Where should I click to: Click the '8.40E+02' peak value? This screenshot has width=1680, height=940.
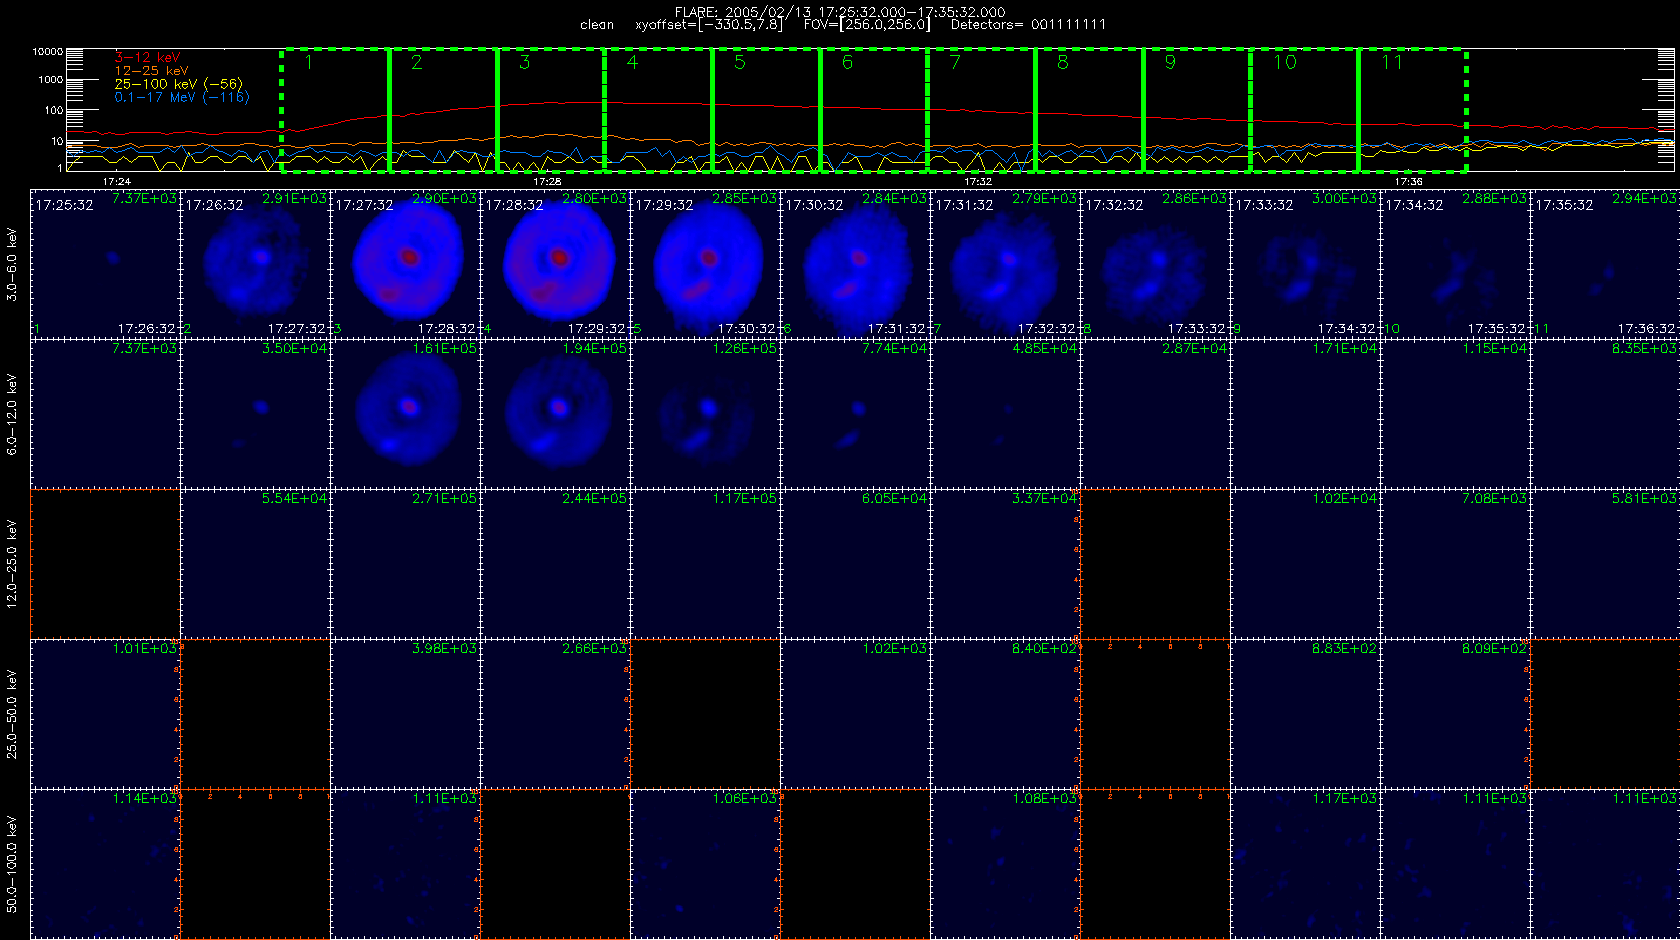point(1044,649)
